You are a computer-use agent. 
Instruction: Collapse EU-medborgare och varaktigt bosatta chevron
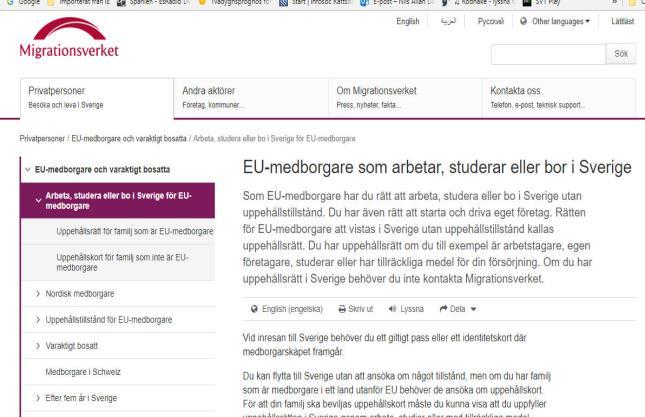[28, 169]
